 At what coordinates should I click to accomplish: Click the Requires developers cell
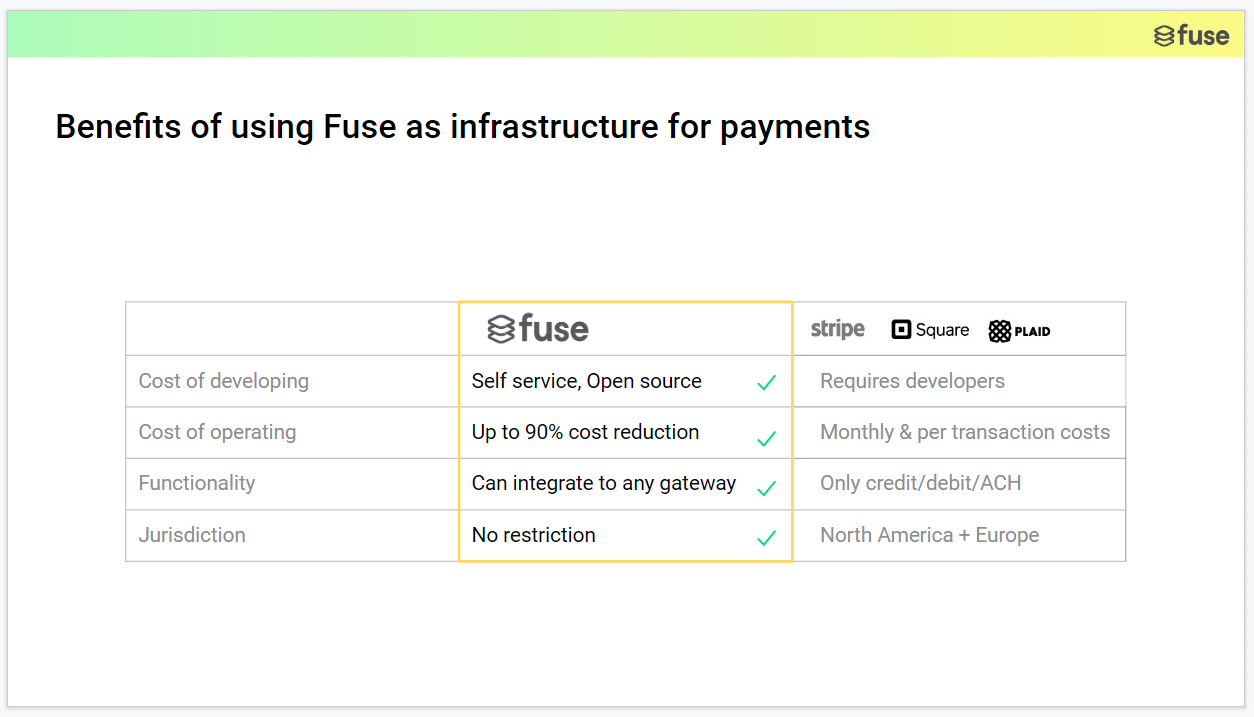912,381
